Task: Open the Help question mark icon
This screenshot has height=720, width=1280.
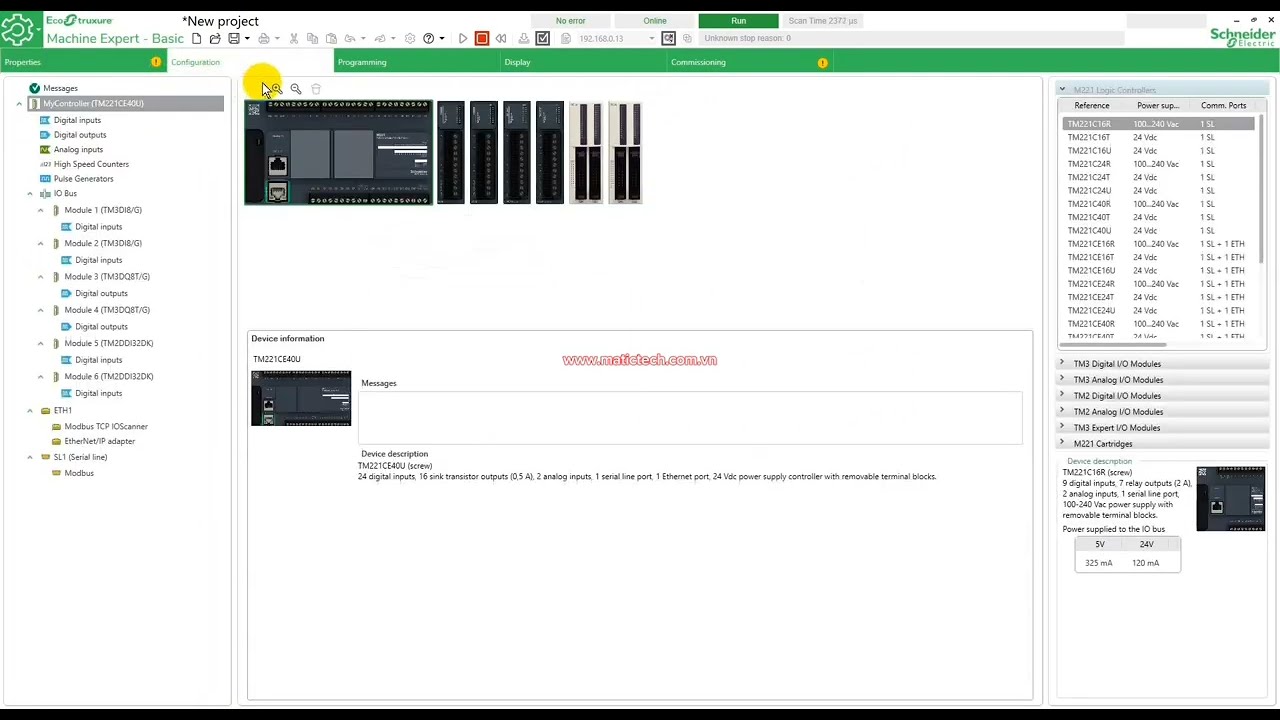Action: 429,38
